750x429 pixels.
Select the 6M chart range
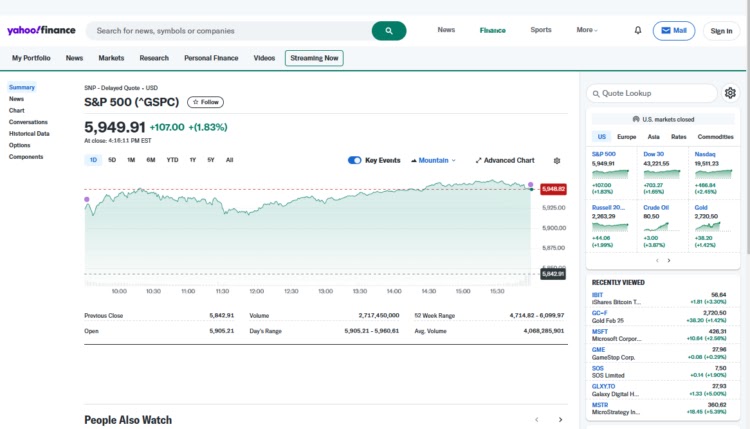151,160
